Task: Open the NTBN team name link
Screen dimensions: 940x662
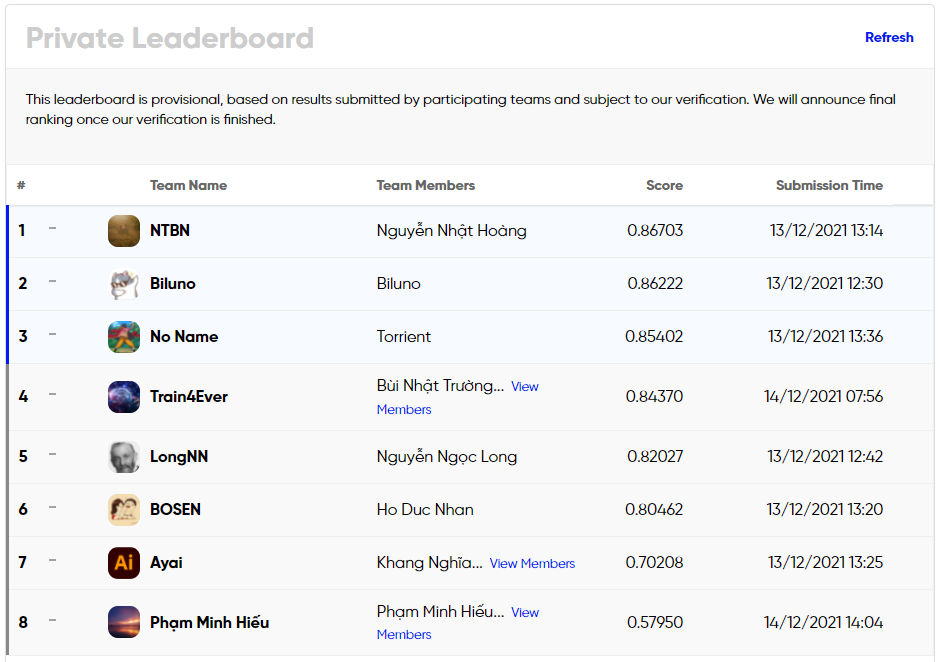Action: 170,231
